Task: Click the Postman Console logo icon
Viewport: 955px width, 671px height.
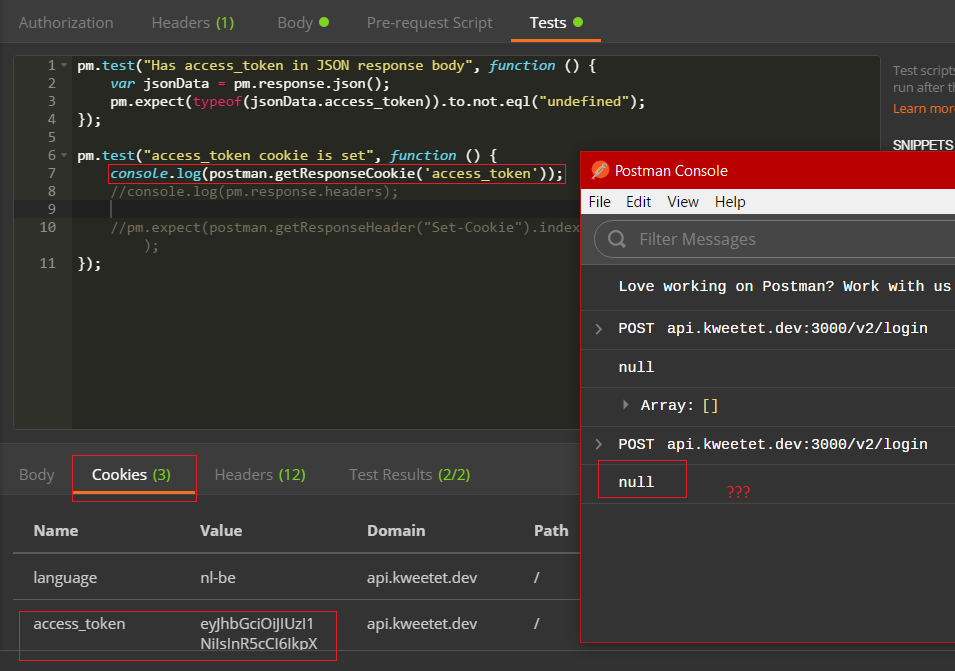Action: click(x=600, y=170)
